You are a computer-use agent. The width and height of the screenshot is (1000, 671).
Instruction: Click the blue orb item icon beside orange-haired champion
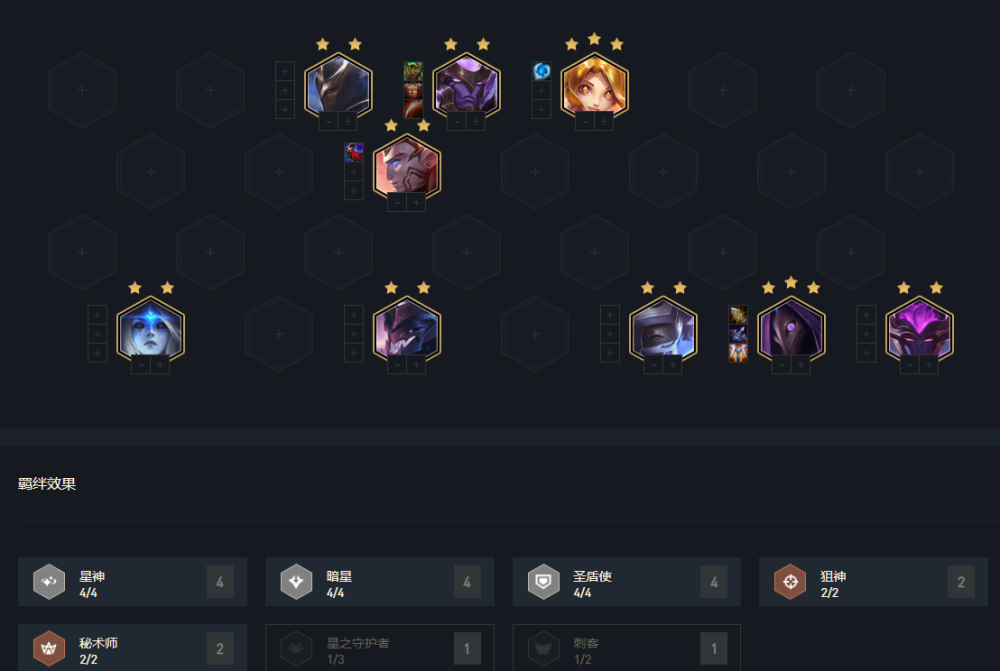tap(541, 71)
